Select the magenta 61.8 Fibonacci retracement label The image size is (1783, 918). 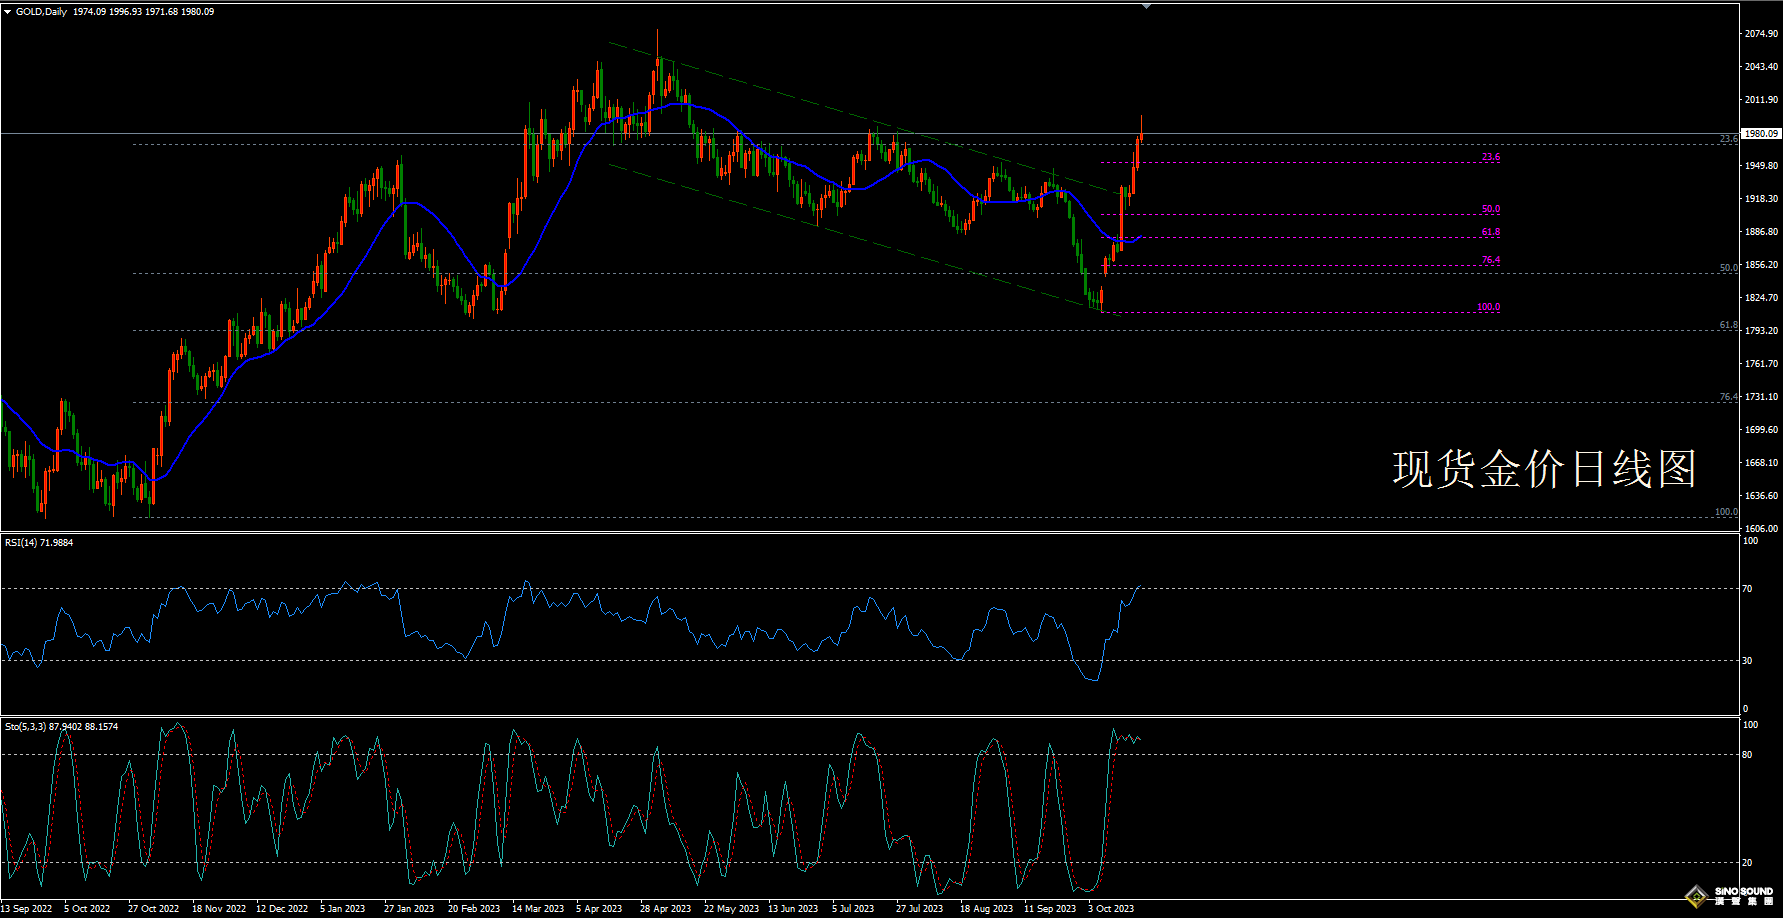click(x=1490, y=232)
